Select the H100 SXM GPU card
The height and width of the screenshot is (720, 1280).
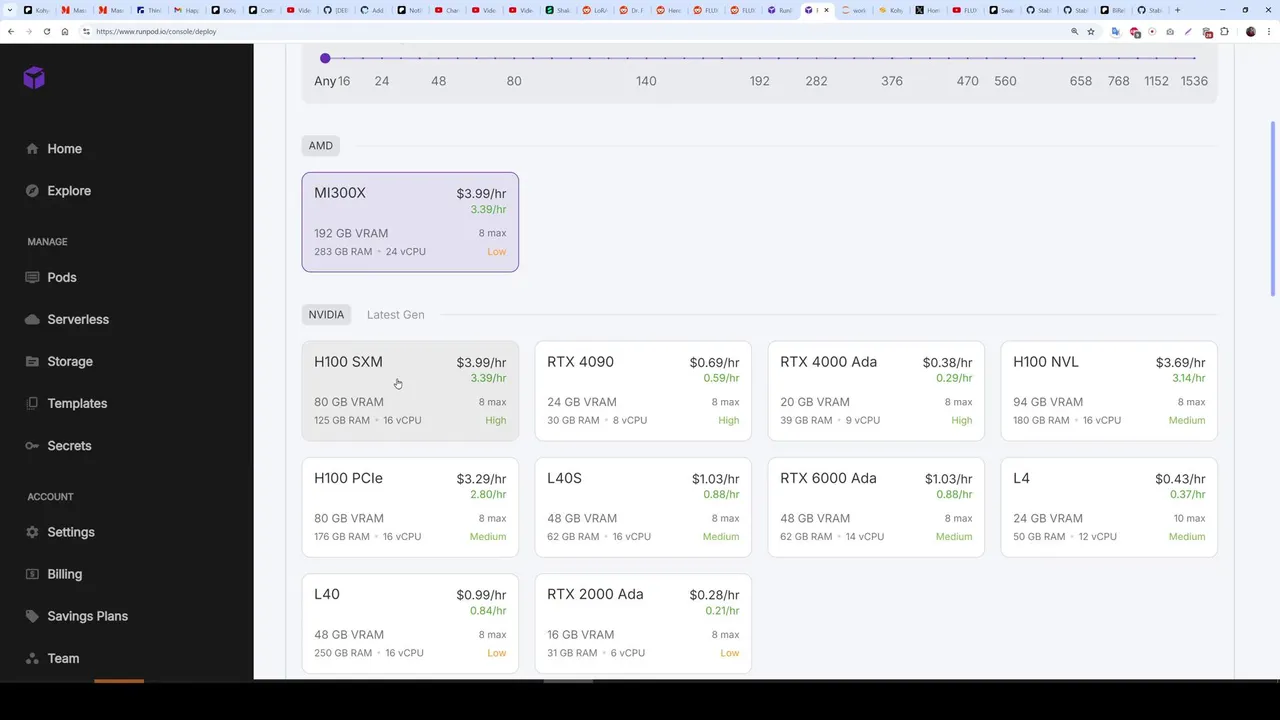(410, 391)
